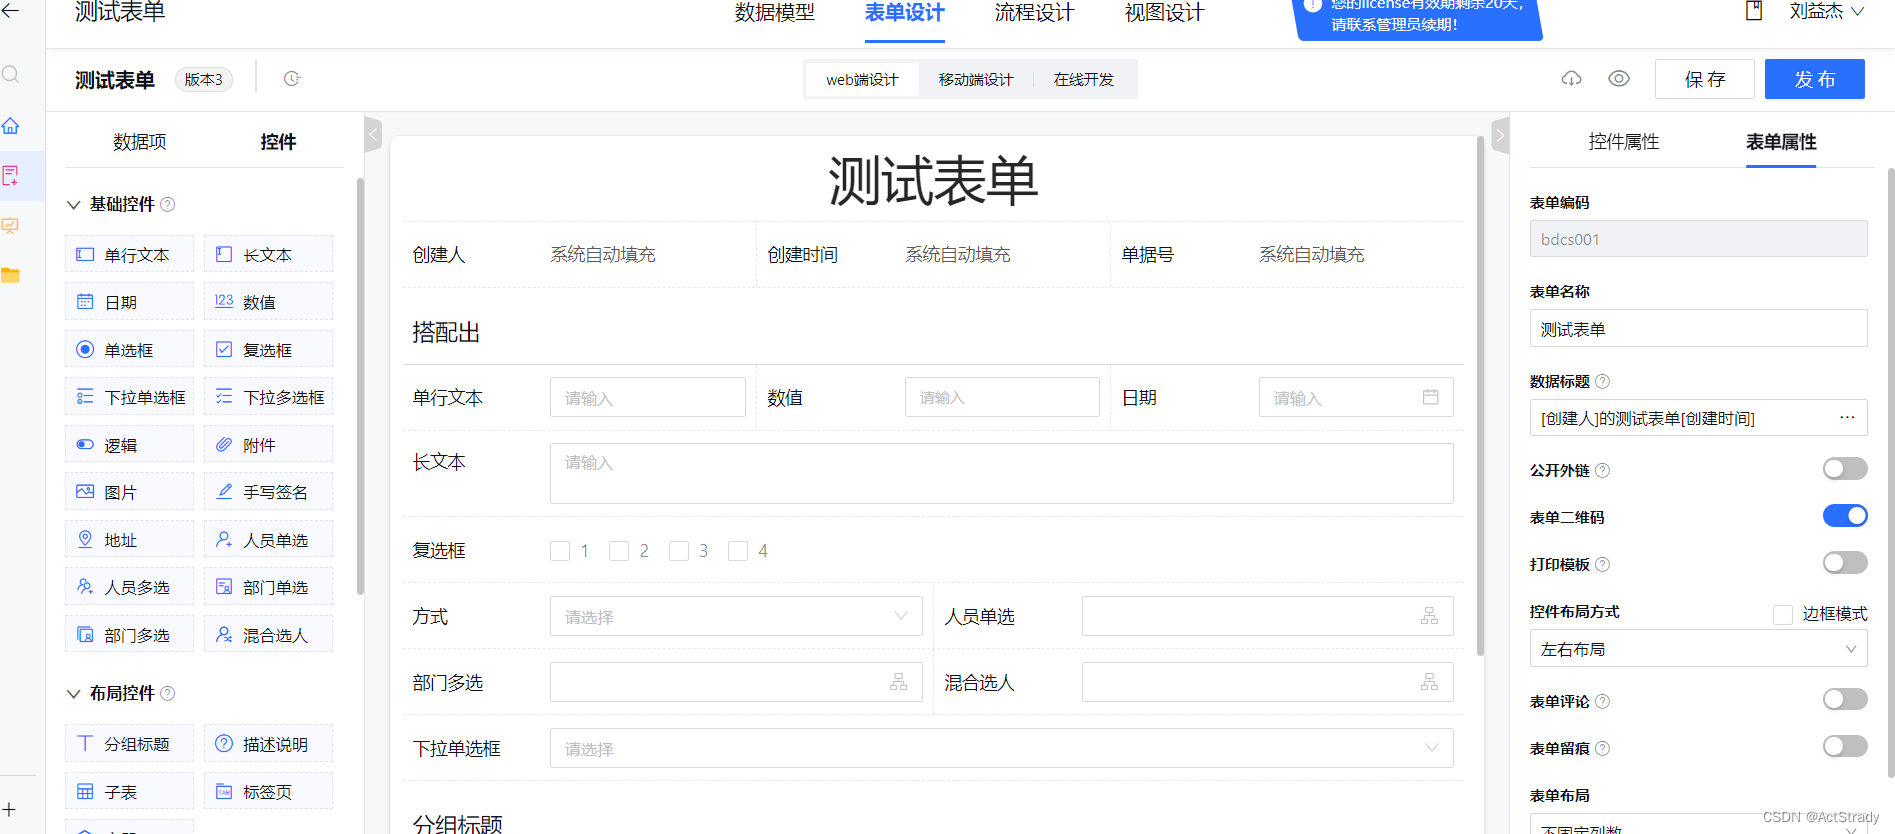Open user menu 刘益杰
This screenshot has width=1895, height=834.
point(1826,12)
